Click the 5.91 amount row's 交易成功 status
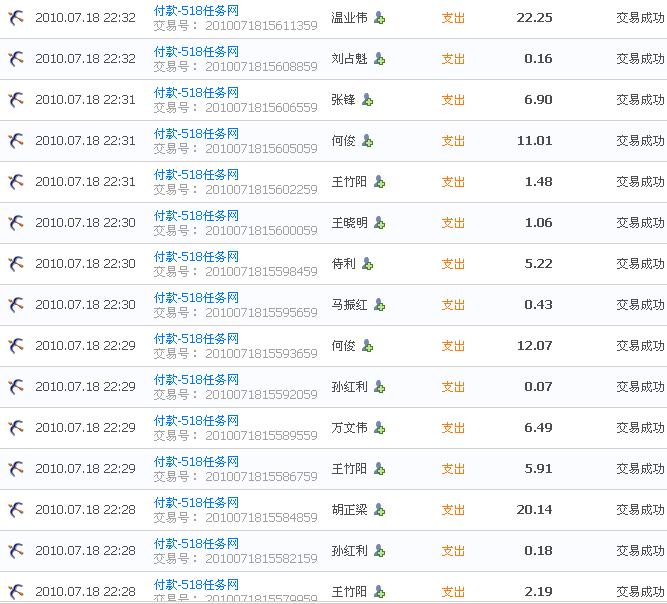 640,469
